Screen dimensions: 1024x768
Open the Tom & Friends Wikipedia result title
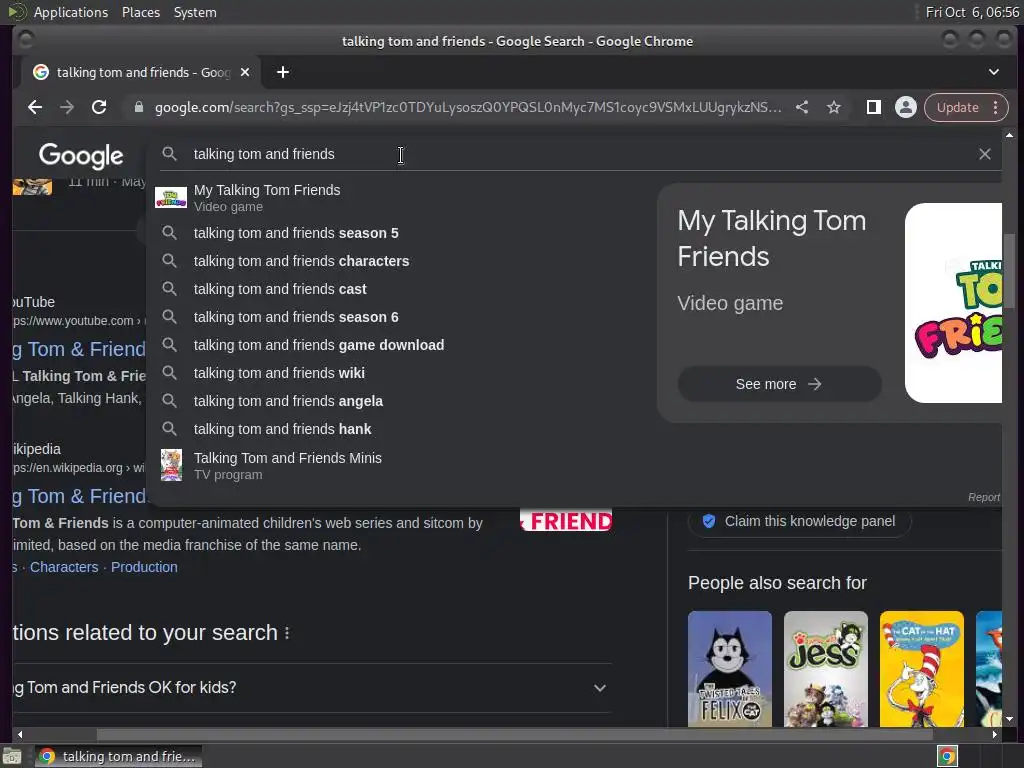79,496
